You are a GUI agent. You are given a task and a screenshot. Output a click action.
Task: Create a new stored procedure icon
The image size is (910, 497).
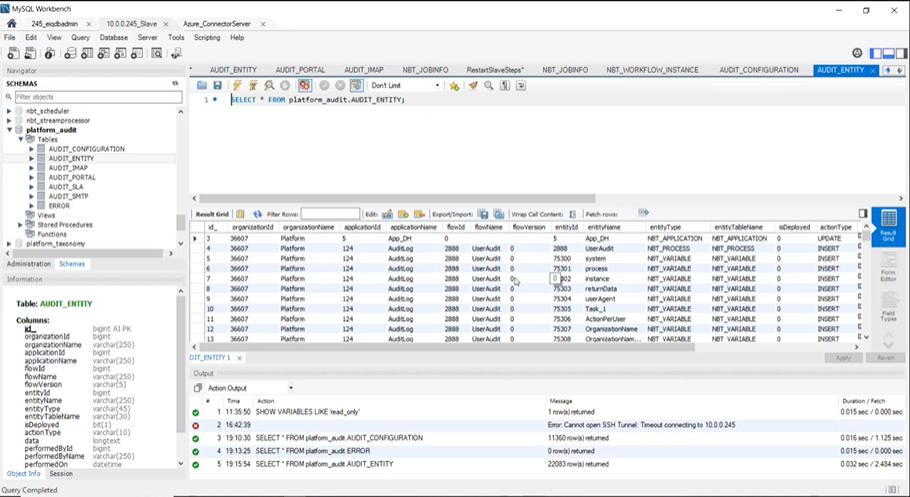(x=120, y=53)
